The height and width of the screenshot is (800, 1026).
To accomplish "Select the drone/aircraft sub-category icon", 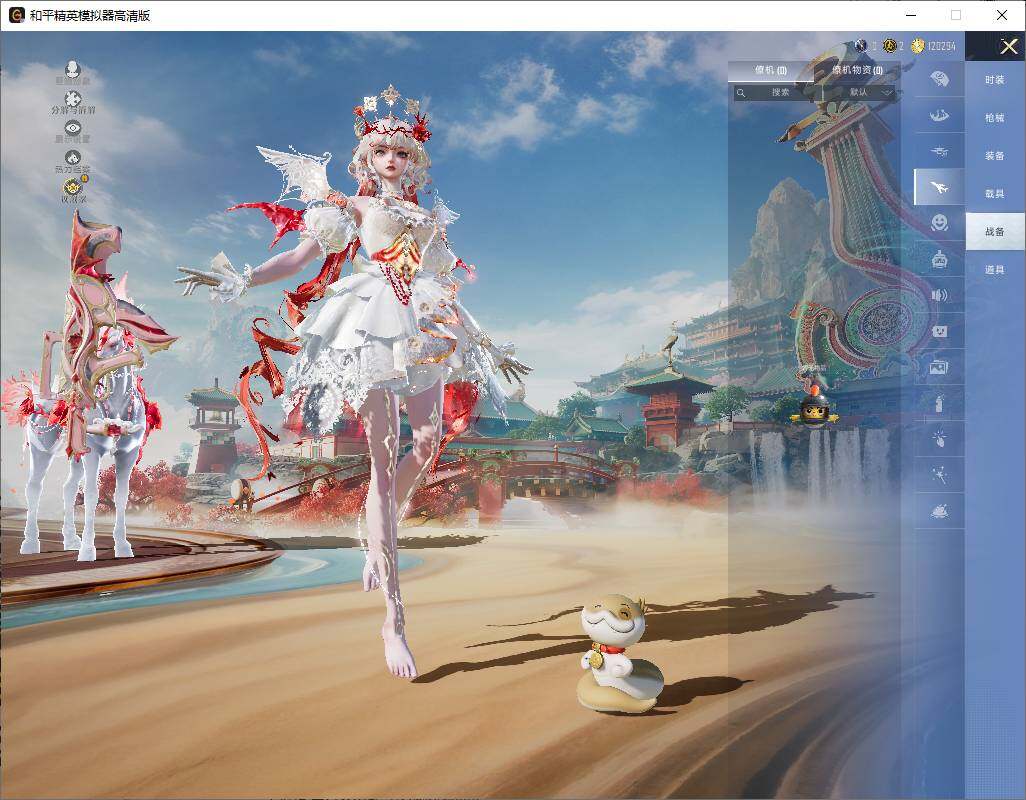I will tap(940, 152).
